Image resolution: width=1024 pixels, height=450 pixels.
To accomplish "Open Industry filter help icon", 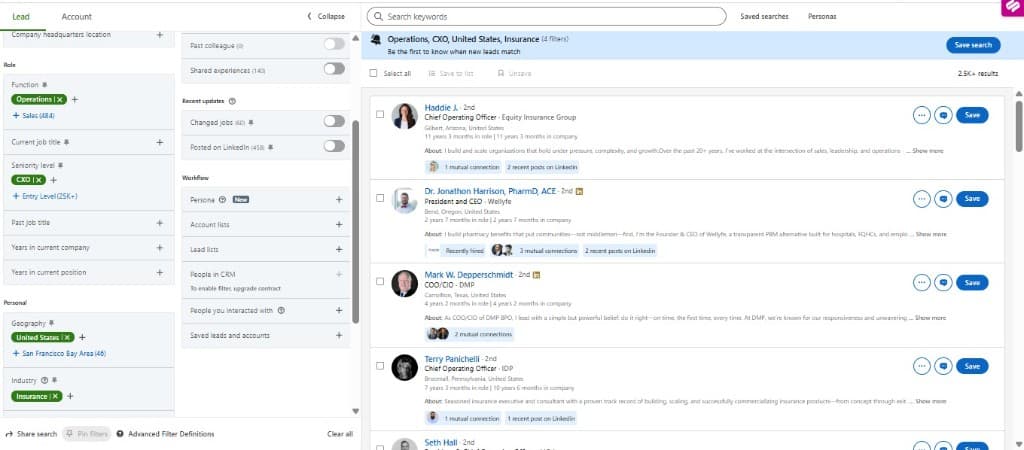I will 44,380.
